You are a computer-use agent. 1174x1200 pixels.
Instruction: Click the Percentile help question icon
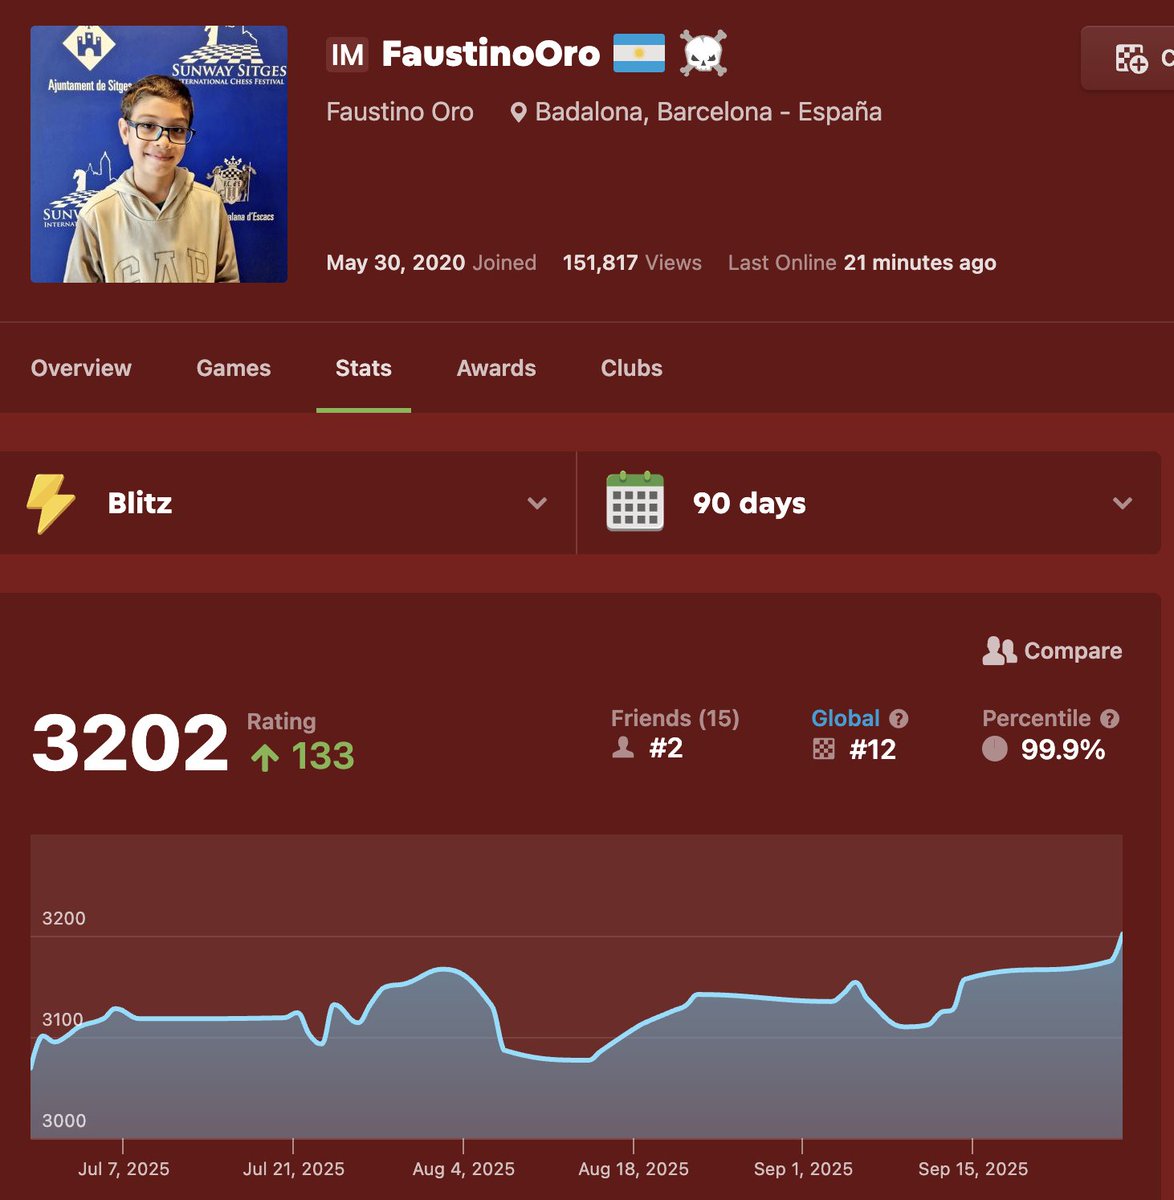click(1110, 718)
